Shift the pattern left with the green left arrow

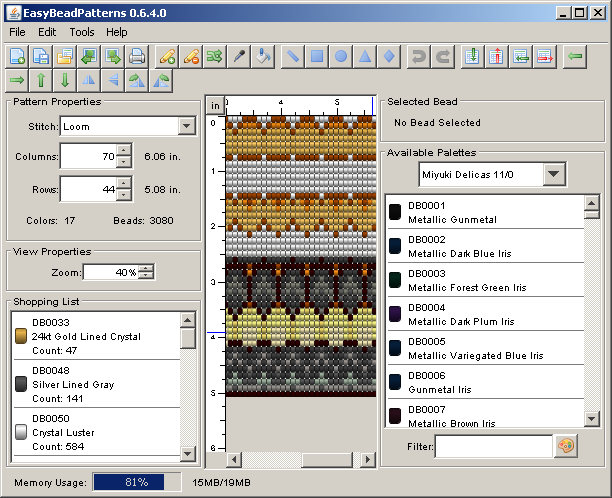(575, 57)
